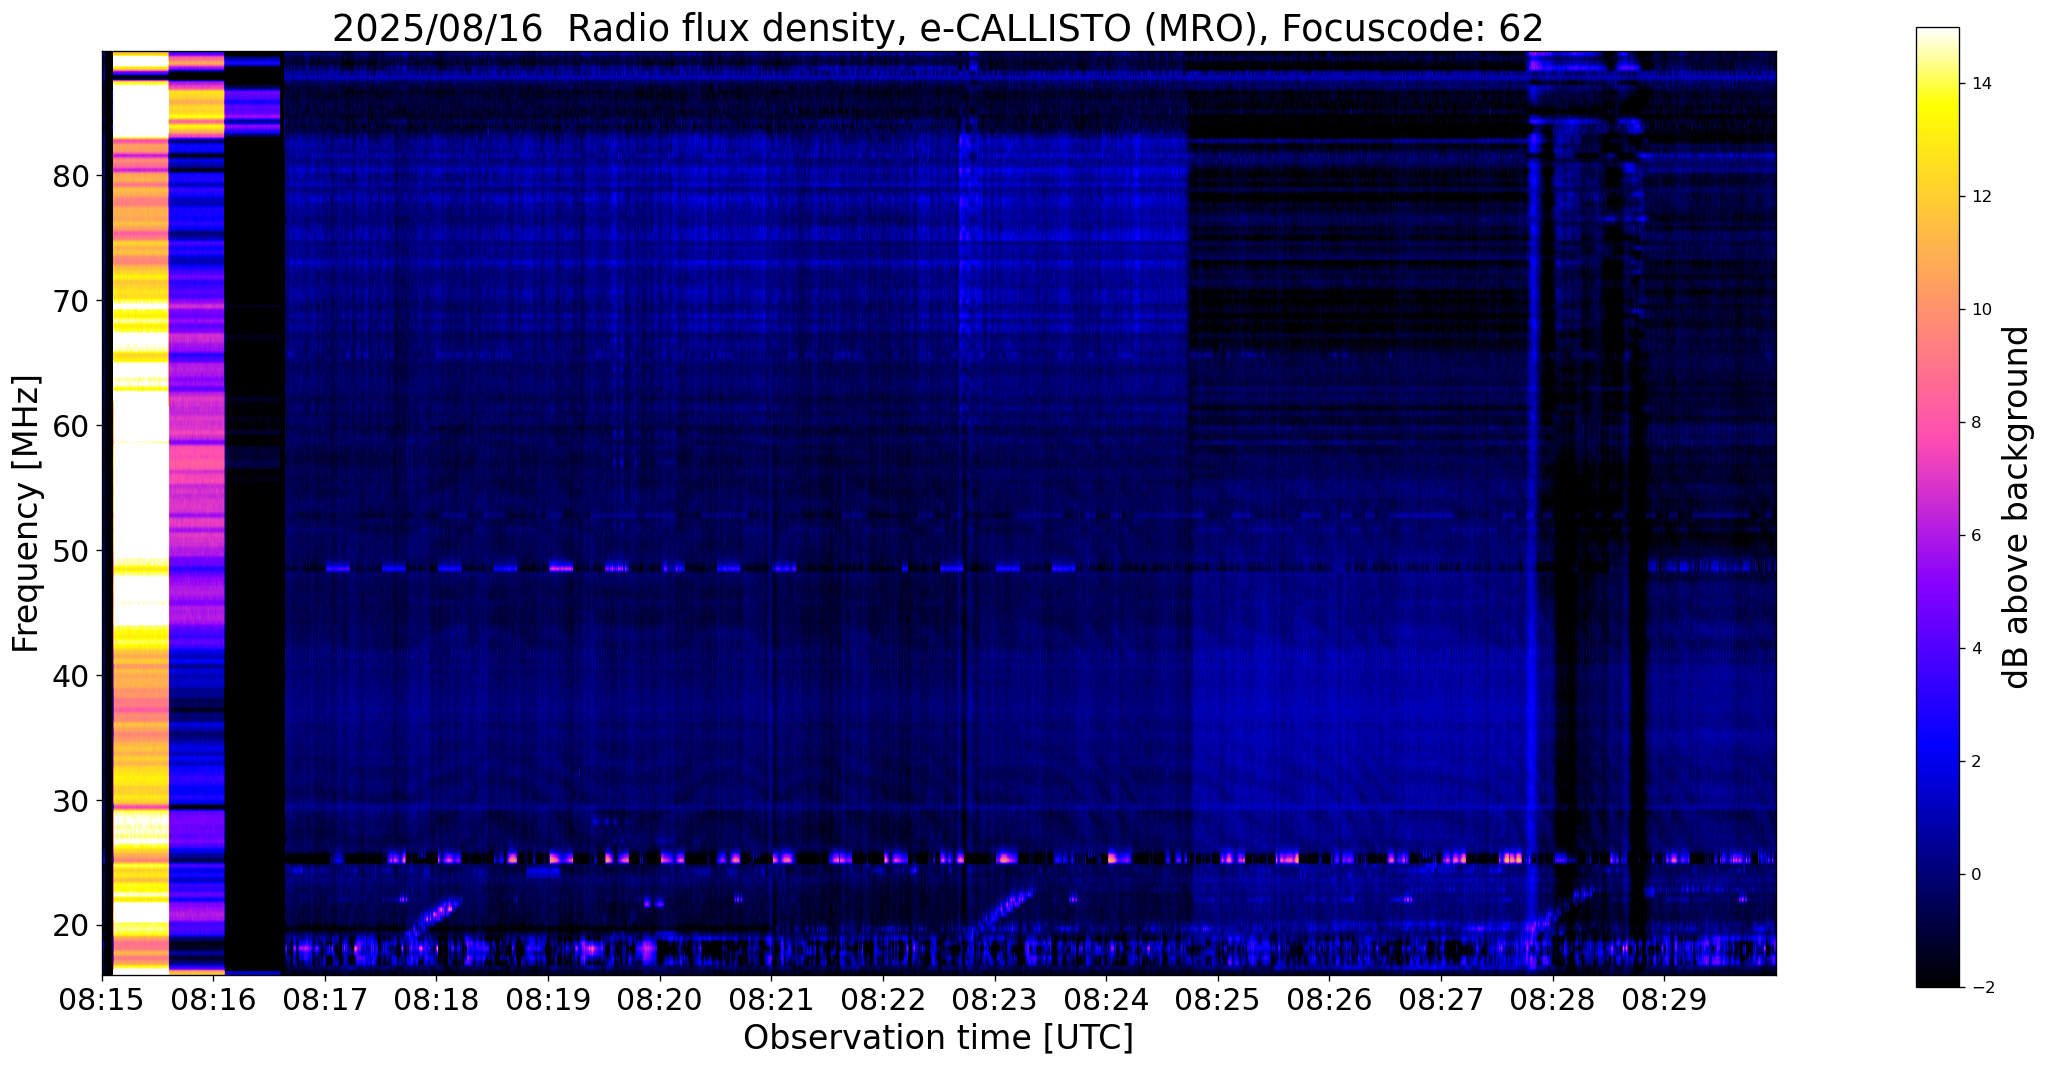Image resolution: width=2047 pixels, height=1067 pixels.
Task: Click the colorbar gradient scale
Action: click(x=1937, y=507)
